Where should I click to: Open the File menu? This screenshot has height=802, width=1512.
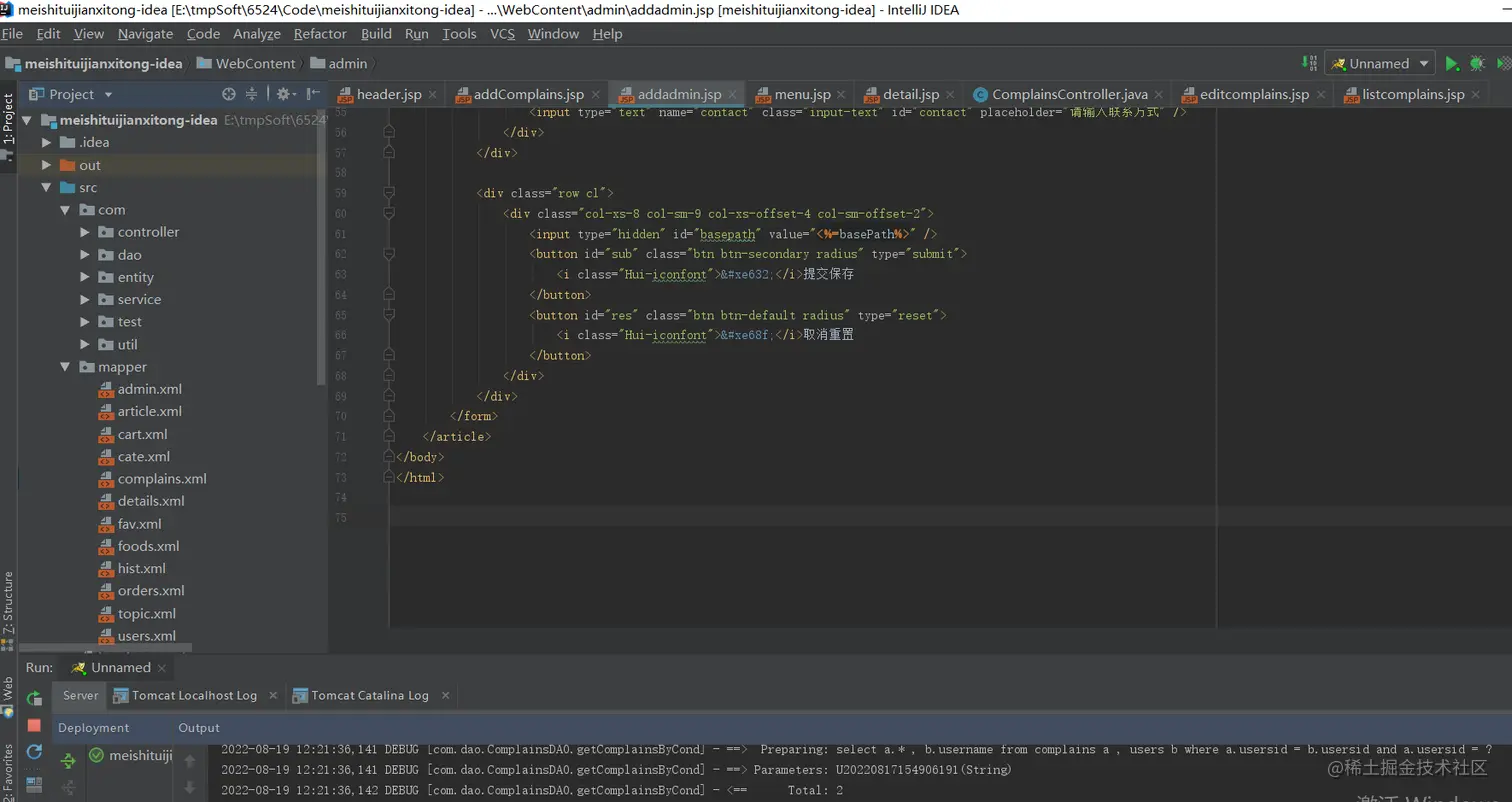click(x=12, y=34)
